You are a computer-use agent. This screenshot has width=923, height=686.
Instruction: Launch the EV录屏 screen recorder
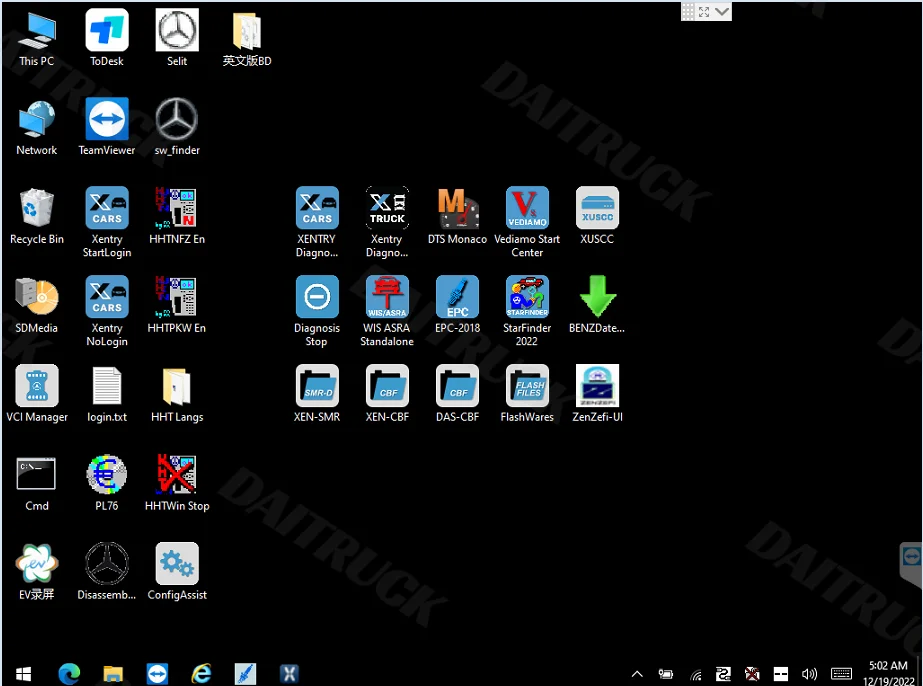(x=36, y=571)
